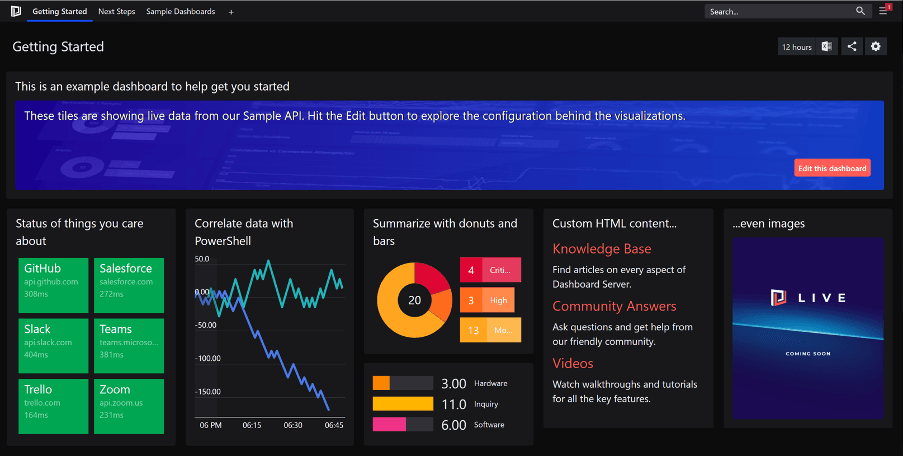Click the Edit this dashboard button

click(832, 168)
